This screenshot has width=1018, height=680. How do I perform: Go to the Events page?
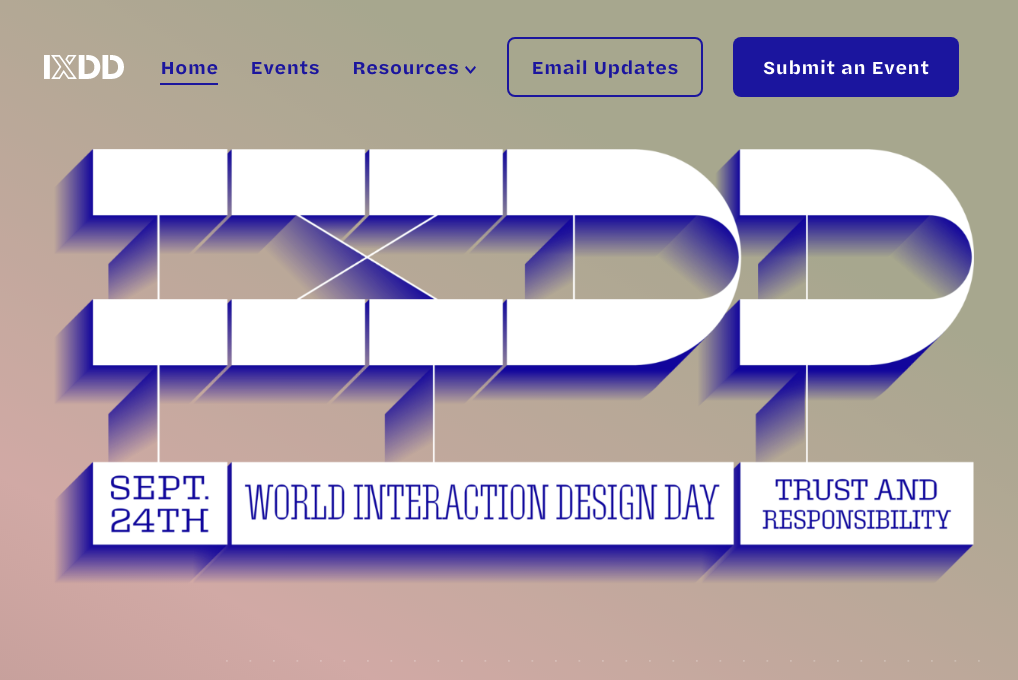point(285,68)
